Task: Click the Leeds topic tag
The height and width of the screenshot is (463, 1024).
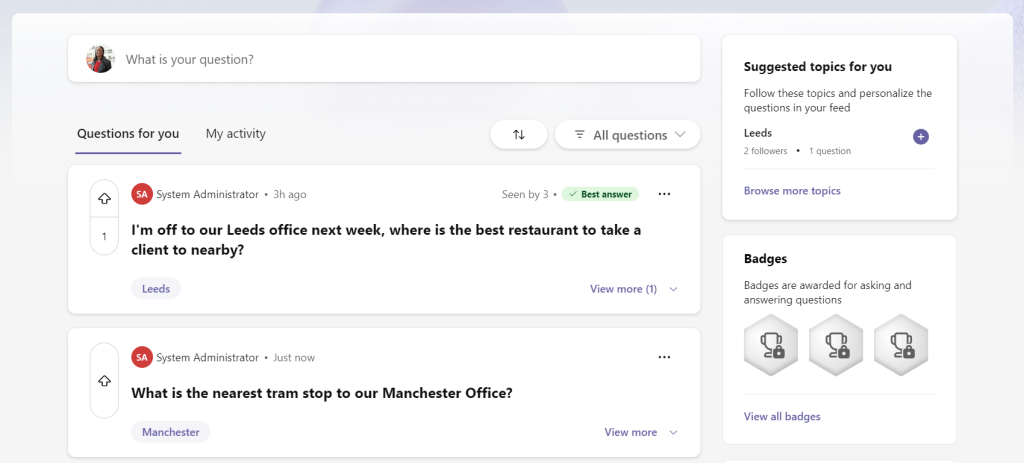Action: (156, 289)
